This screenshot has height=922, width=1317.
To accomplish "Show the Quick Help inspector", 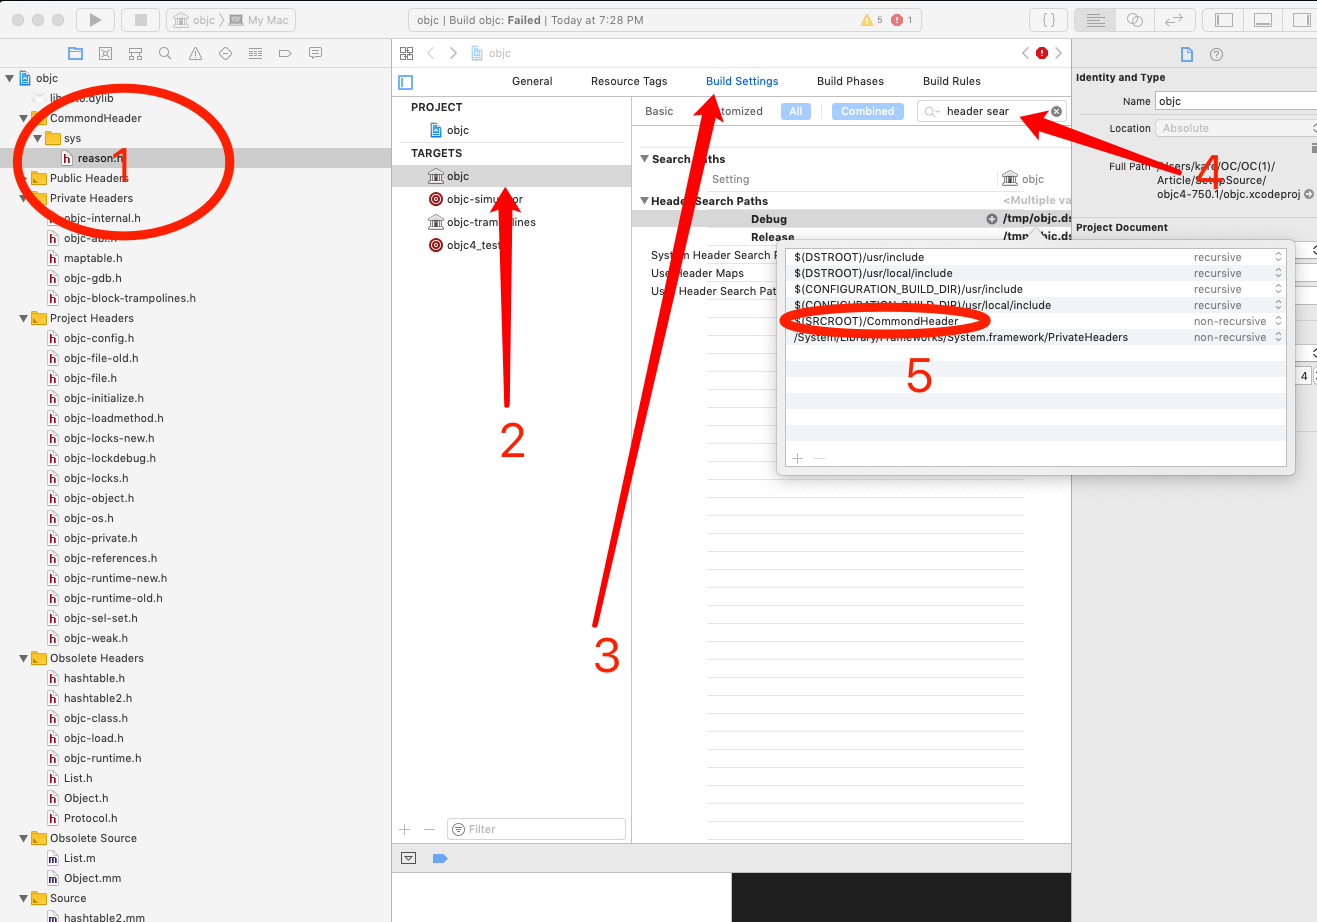I will (1216, 54).
